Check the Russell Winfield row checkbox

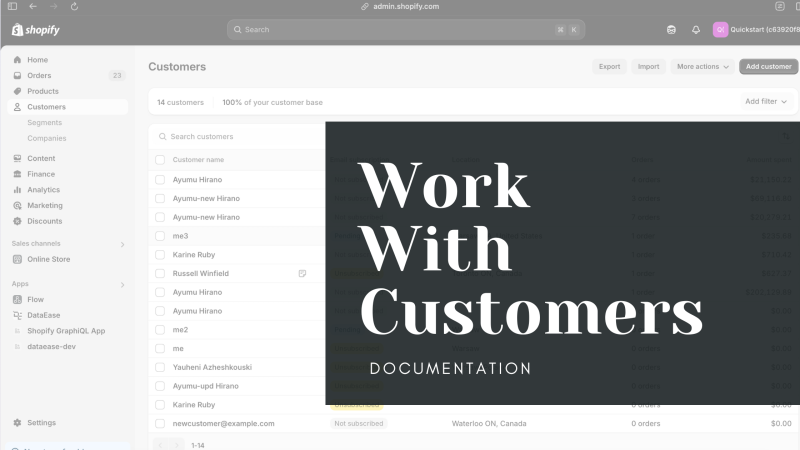tap(160, 273)
